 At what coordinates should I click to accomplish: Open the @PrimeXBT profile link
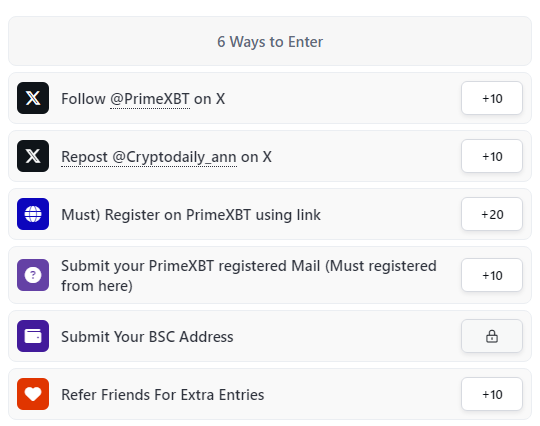point(150,99)
